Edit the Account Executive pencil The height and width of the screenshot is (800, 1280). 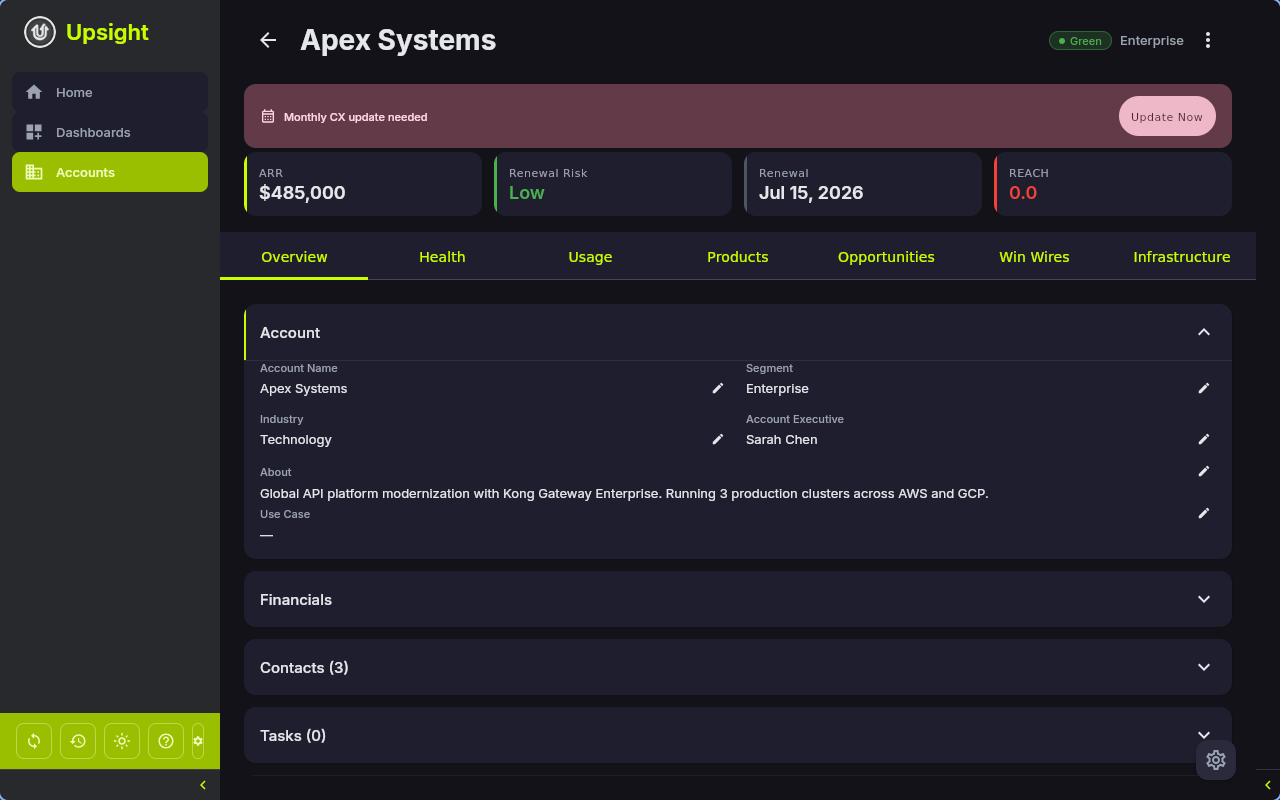click(1203, 439)
